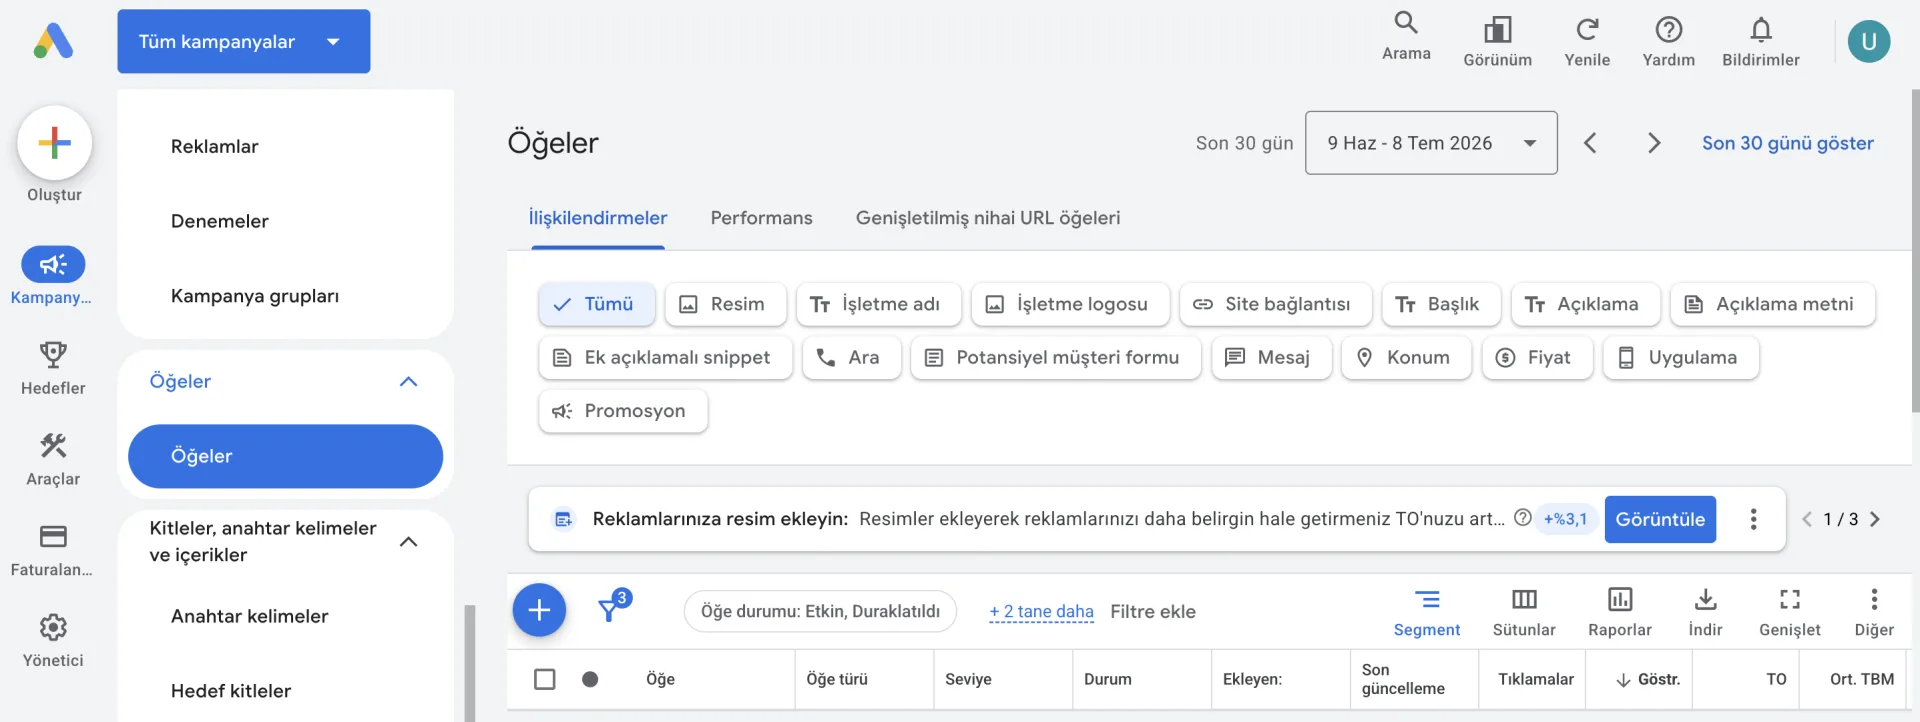Toggle the Açıklama metni chip

tap(1772, 304)
